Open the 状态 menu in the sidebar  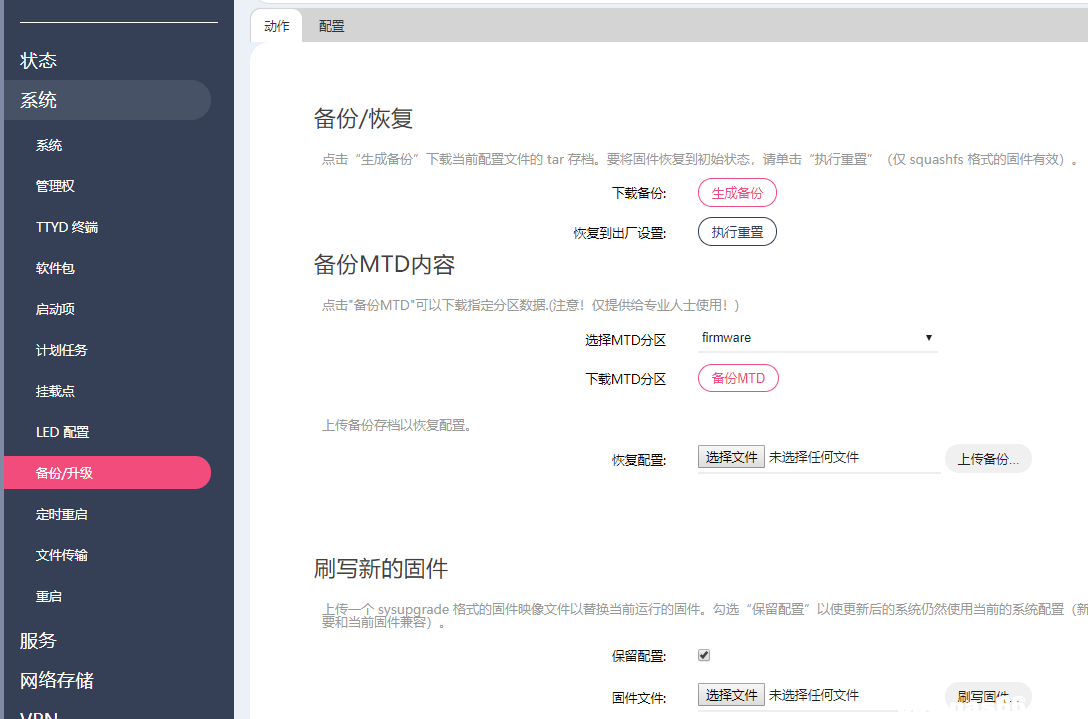39,60
